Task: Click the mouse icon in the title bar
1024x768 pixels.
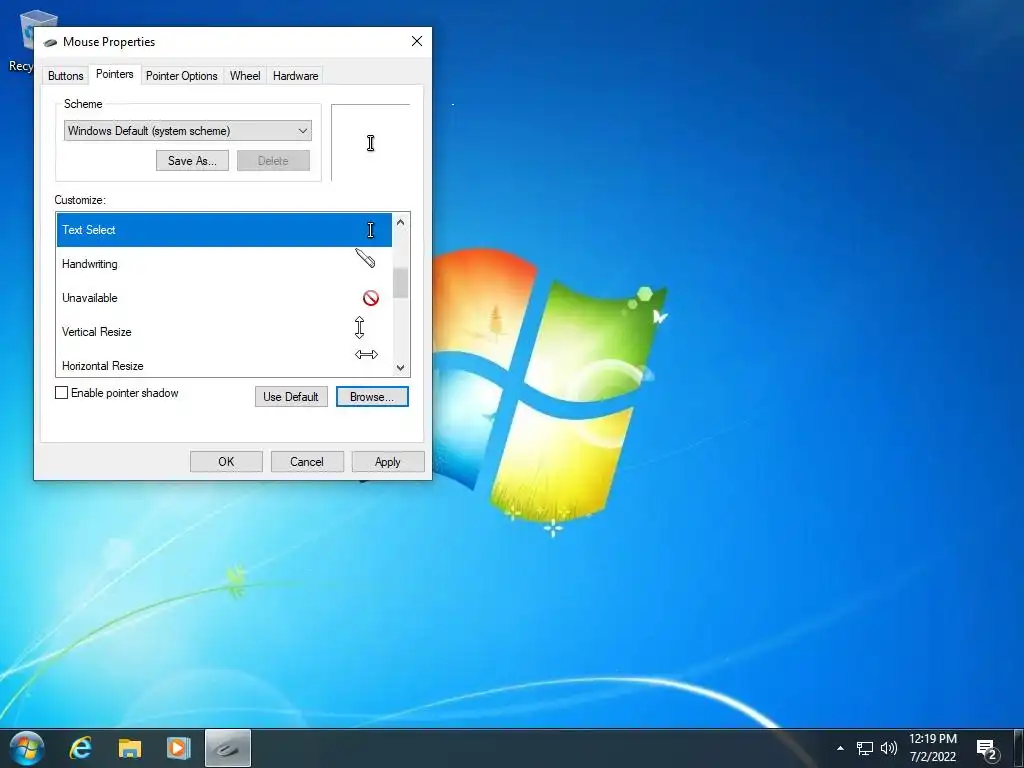Action: tap(50, 42)
